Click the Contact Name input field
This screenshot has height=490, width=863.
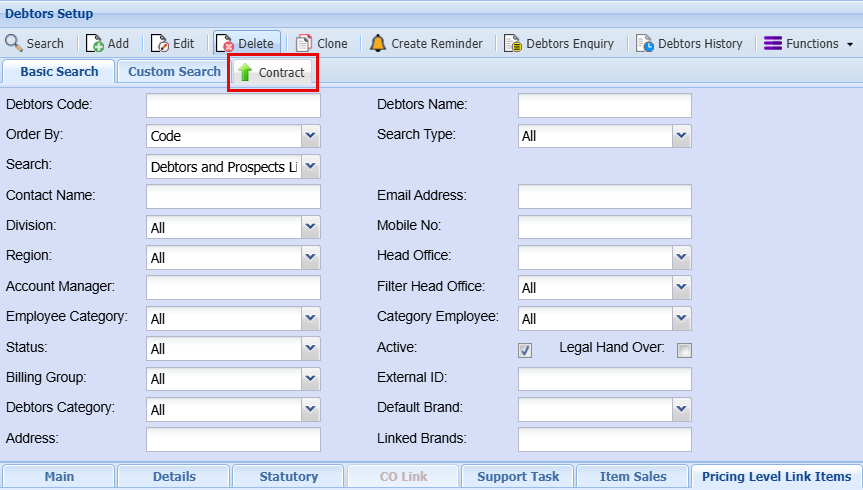click(x=233, y=197)
